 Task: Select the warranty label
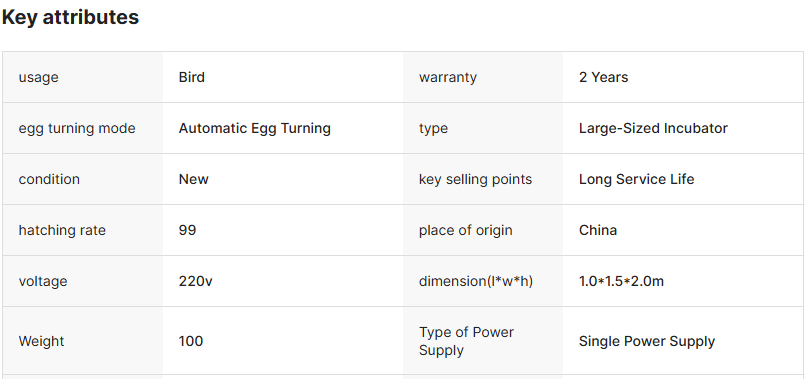coord(448,77)
